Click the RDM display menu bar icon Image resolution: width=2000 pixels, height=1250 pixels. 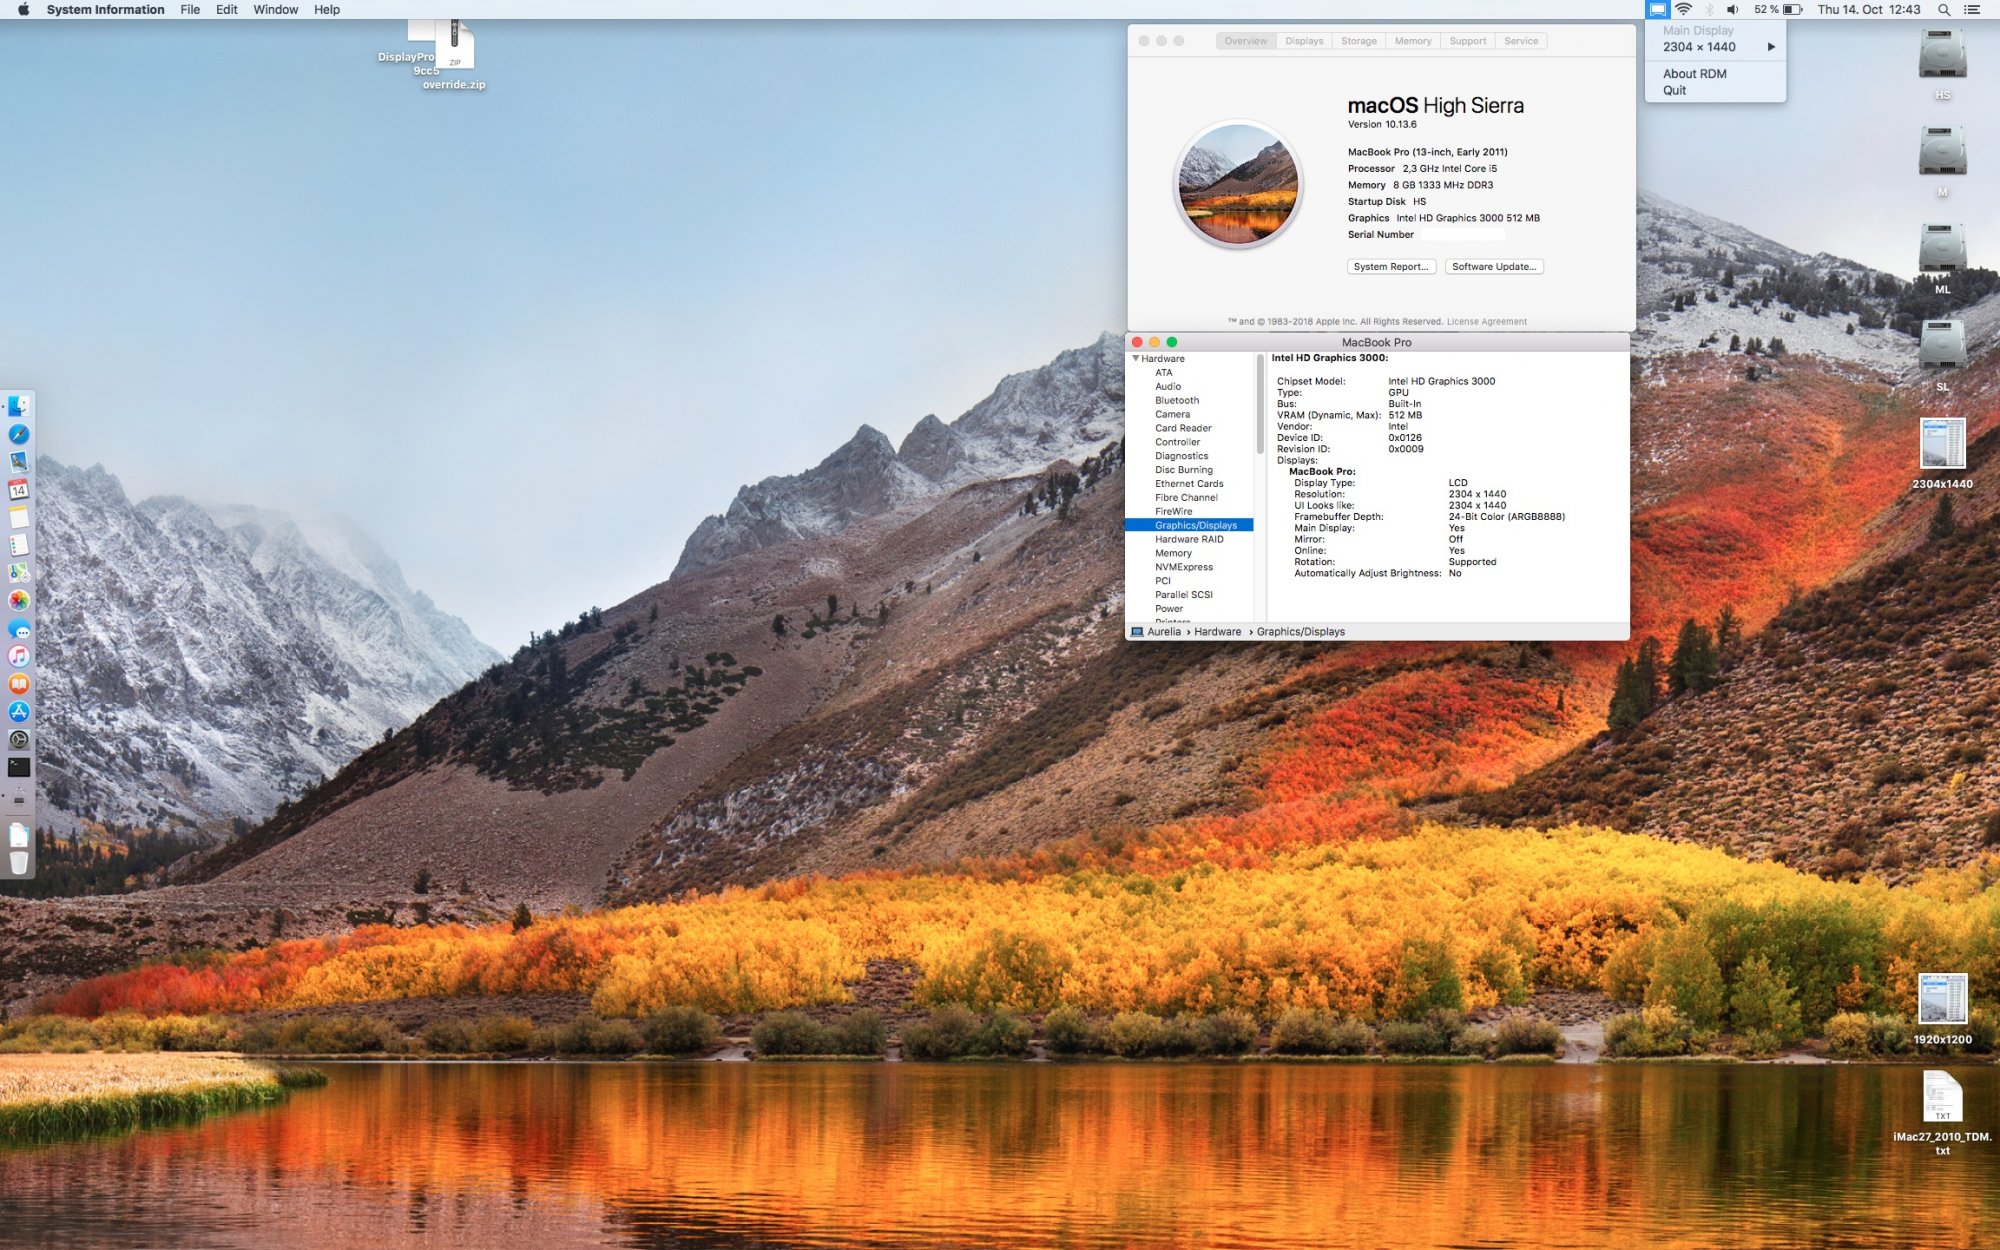click(x=1657, y=10)
